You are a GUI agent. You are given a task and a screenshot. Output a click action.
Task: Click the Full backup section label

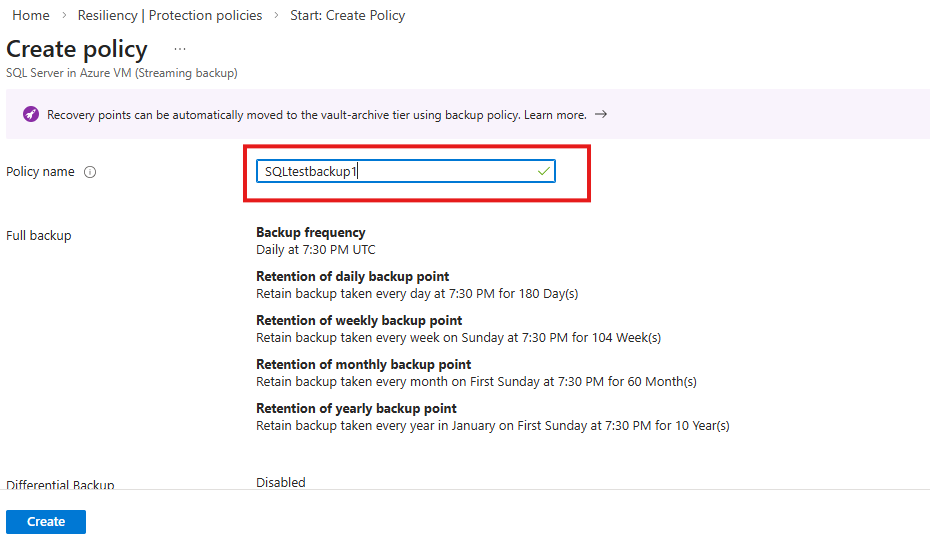click(x=39, y=236)
